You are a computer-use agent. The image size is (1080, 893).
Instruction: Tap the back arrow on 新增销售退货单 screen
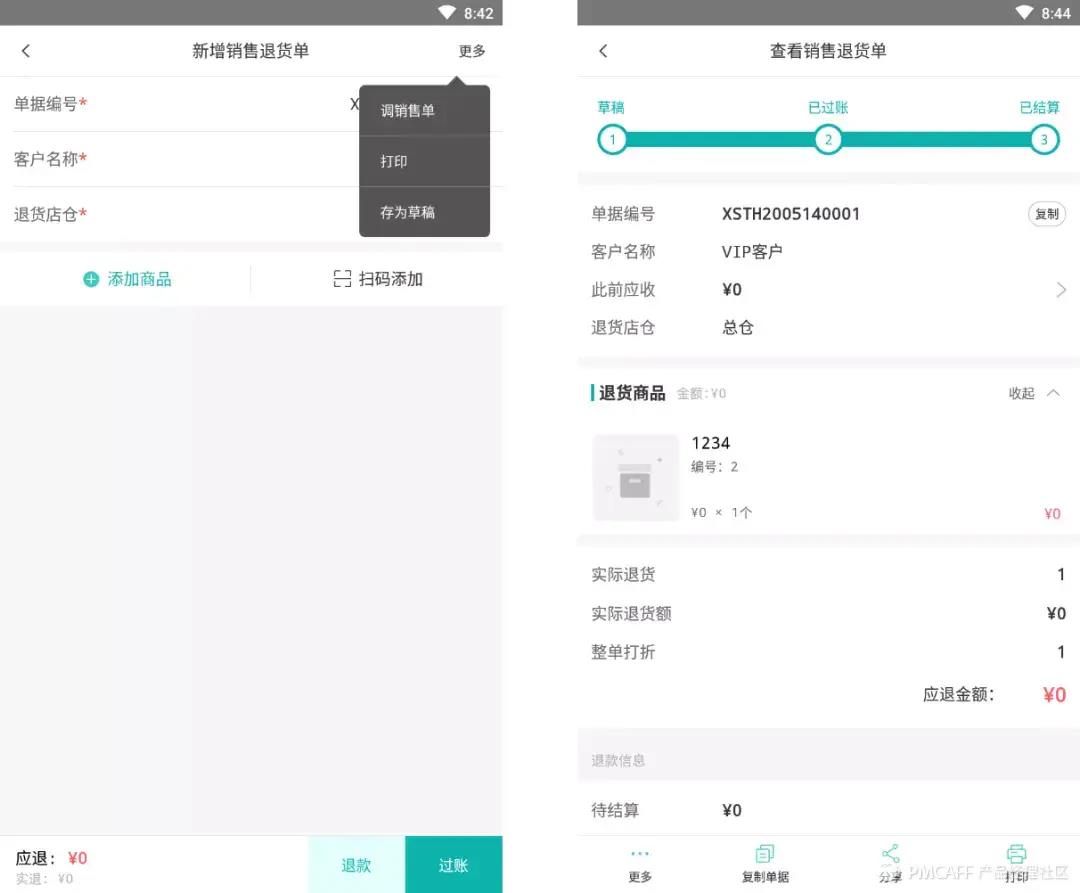click(26, 51)
